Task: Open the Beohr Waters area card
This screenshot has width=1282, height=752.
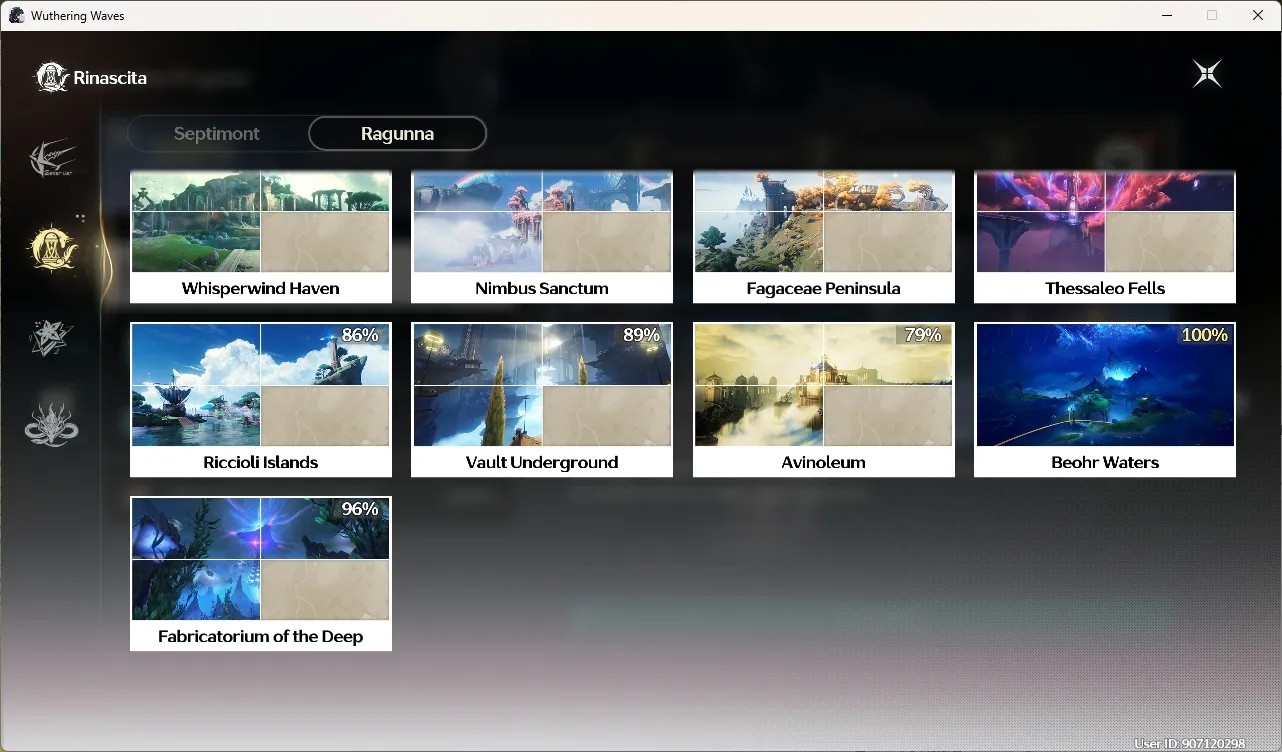Action: pyautogui.click(x=1105, y=400)
